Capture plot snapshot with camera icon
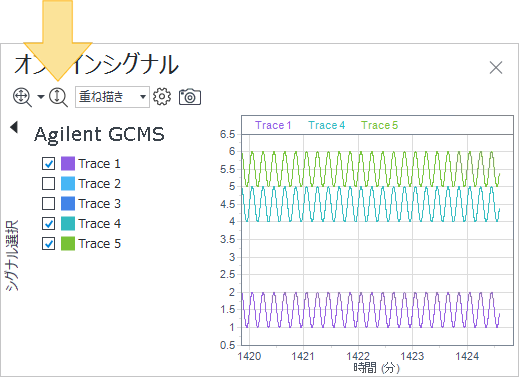The height and width of the screenshot is (377, 519). (190, 97)
